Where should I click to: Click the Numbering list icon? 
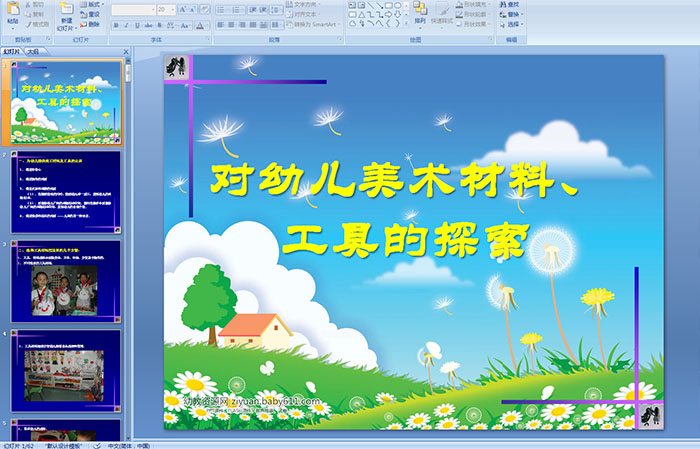[x=238, y=9]
